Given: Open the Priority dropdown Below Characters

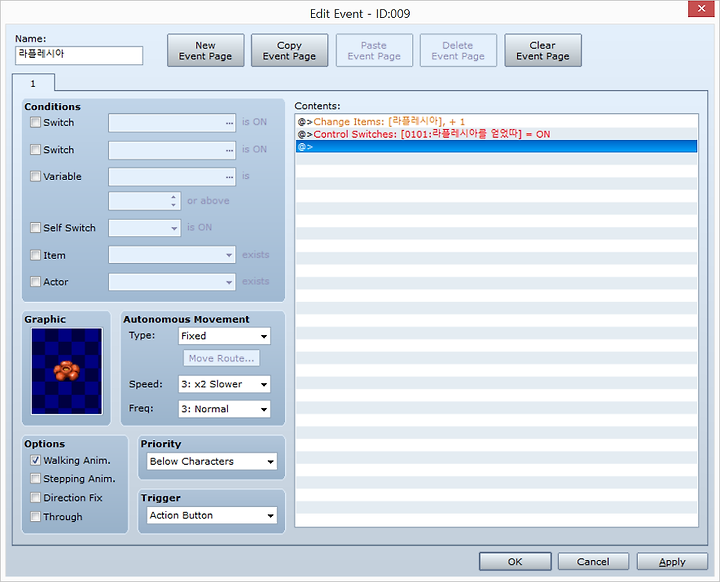Looking at the screenshot, I should (x=212, y=461).
